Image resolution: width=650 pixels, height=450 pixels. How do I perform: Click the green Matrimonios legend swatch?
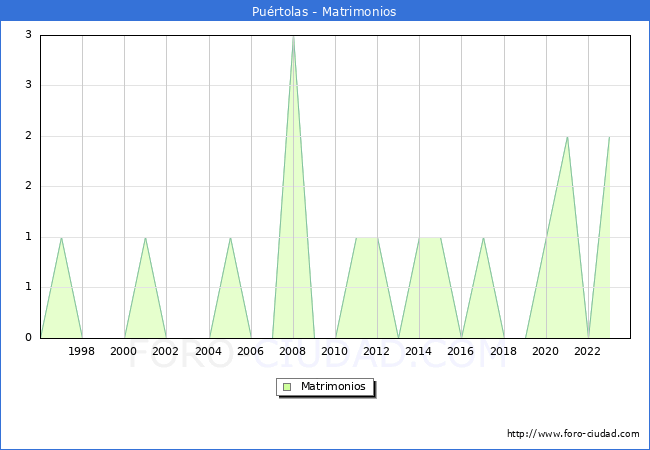point(287,387)
